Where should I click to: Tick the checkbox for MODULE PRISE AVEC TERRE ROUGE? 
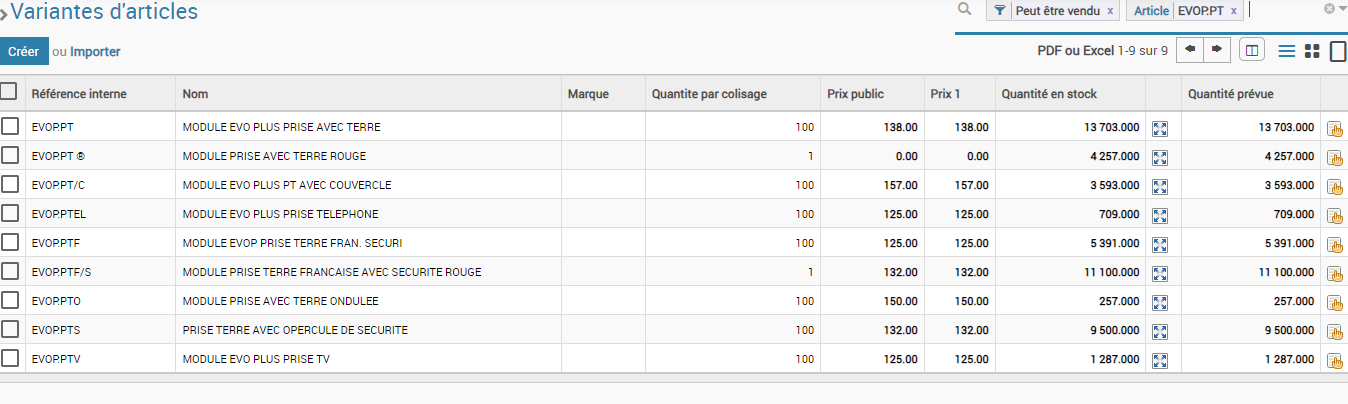10,156
